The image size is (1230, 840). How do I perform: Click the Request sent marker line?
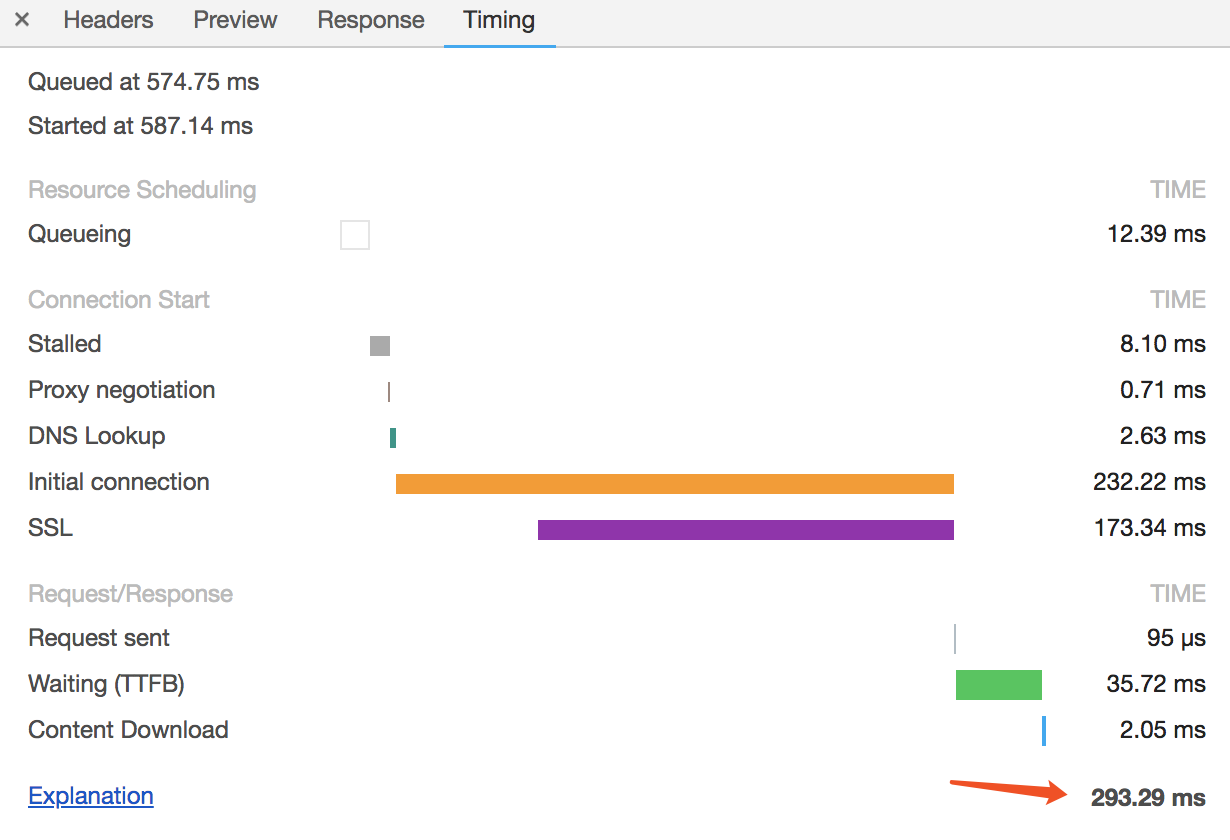click(955, 638)
